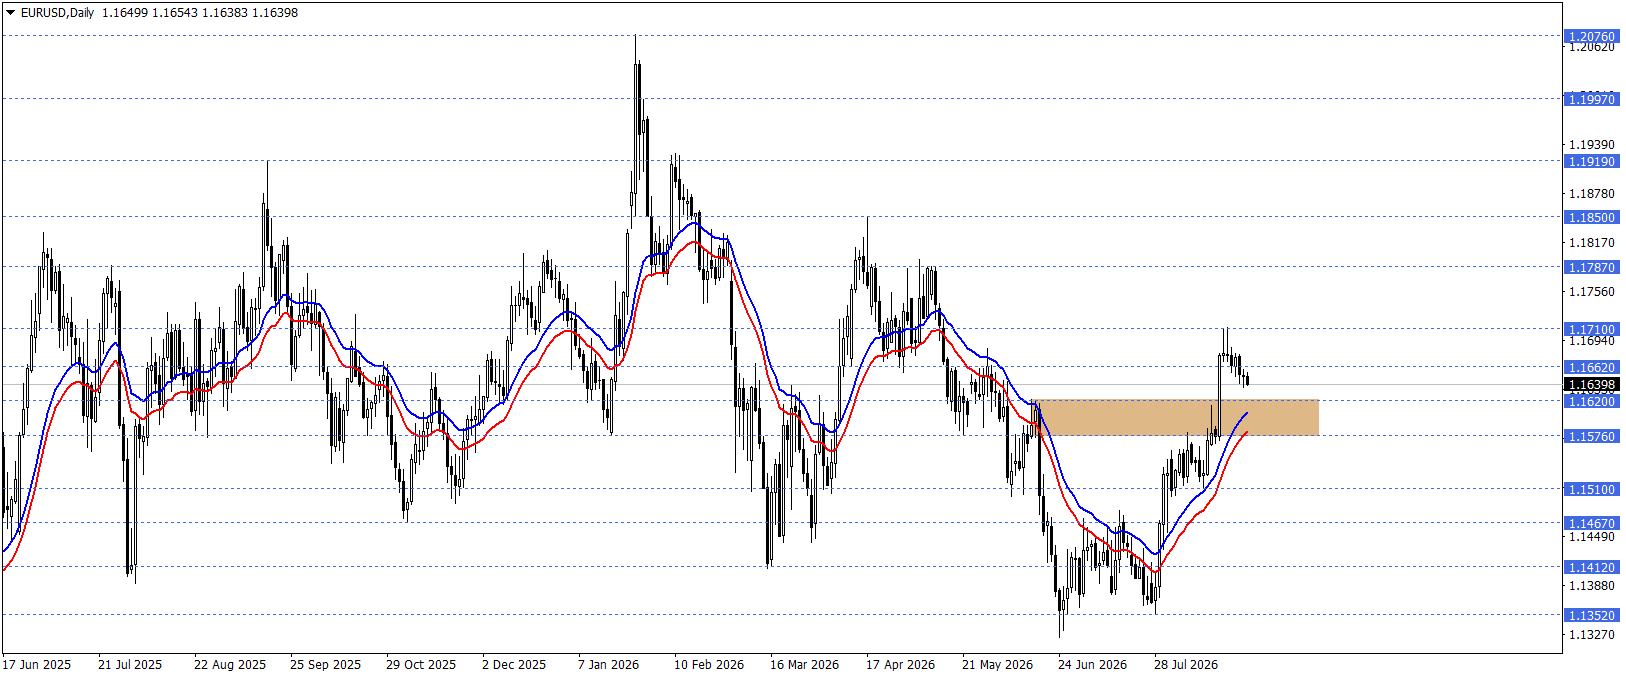Viewport: 1626px width, 677px height.
Task: Click the 1.16200 price level label
Action: tap(1591, 401)
